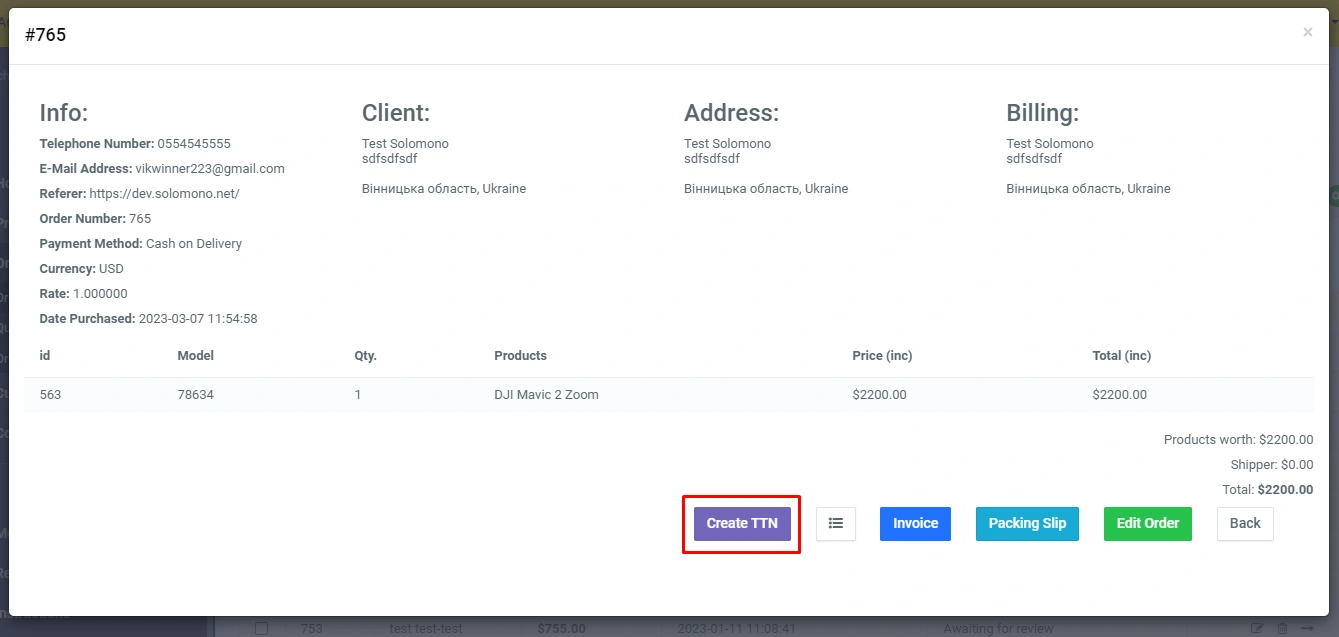Click the Products column header
1339x637 pixels.
point(520,356)
